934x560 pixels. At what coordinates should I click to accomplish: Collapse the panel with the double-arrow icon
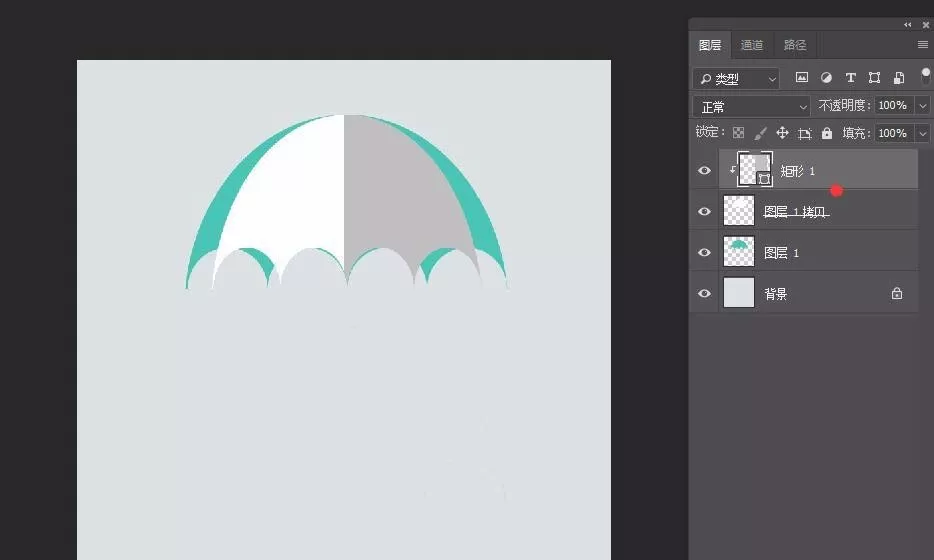(907, 24)
